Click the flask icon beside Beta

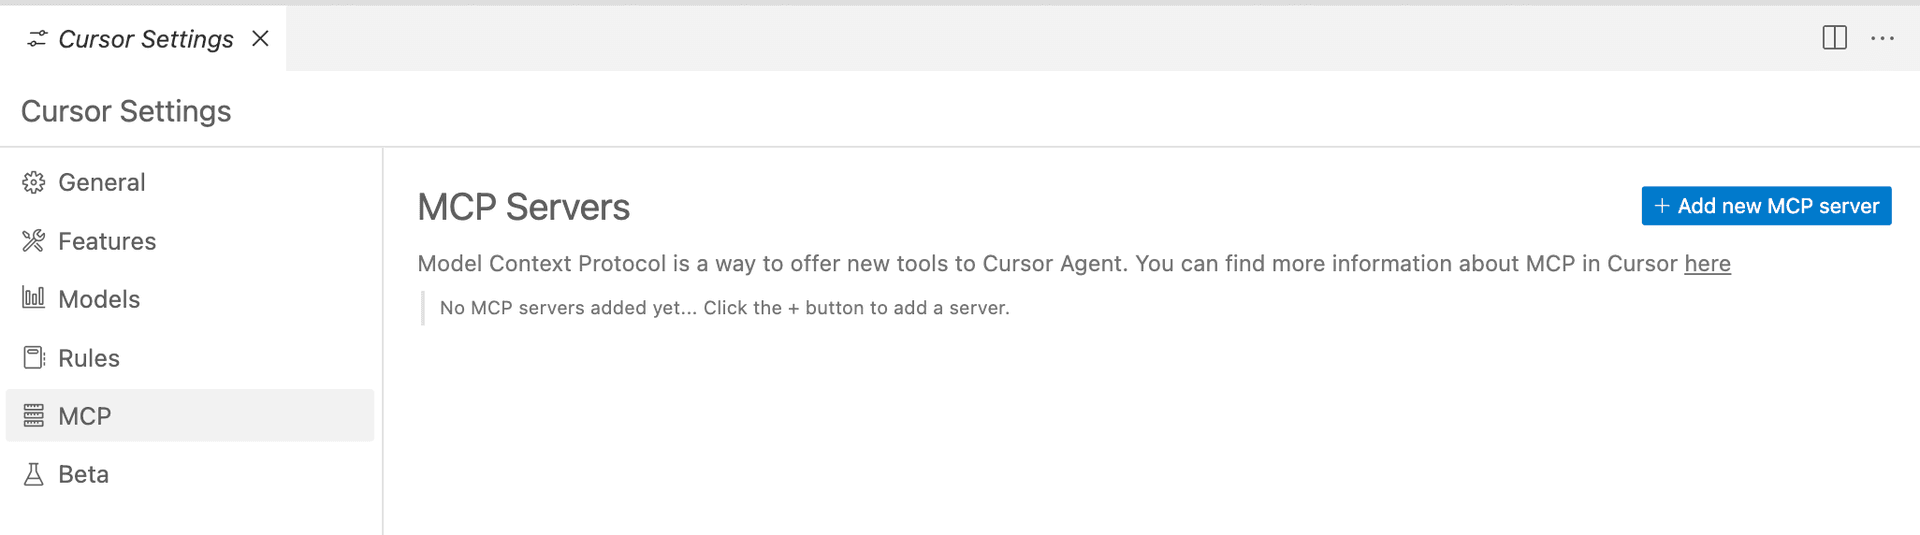pyautogui.click(x=34, y=474)
